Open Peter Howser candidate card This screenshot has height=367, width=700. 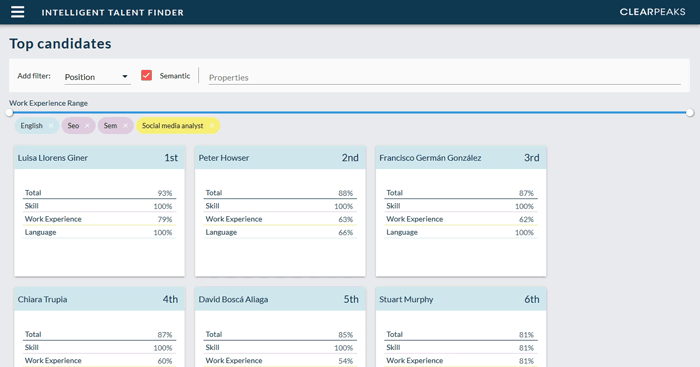click(x=280, y=211)
